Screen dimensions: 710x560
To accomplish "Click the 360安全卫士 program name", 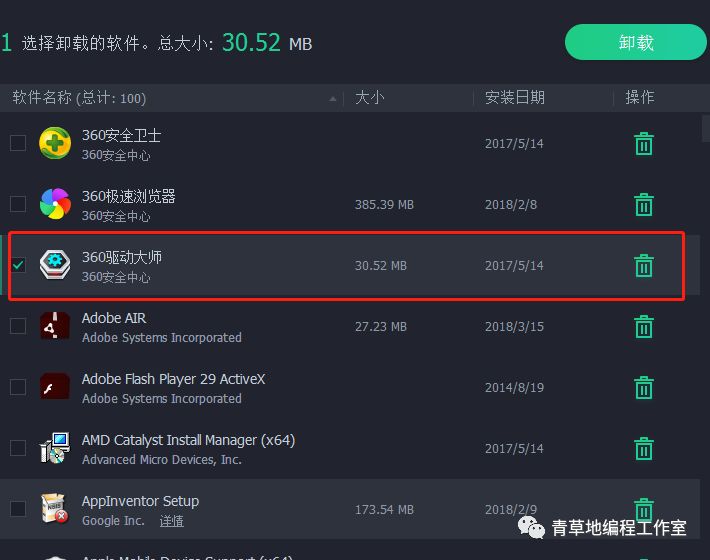I will pos(121,135).
